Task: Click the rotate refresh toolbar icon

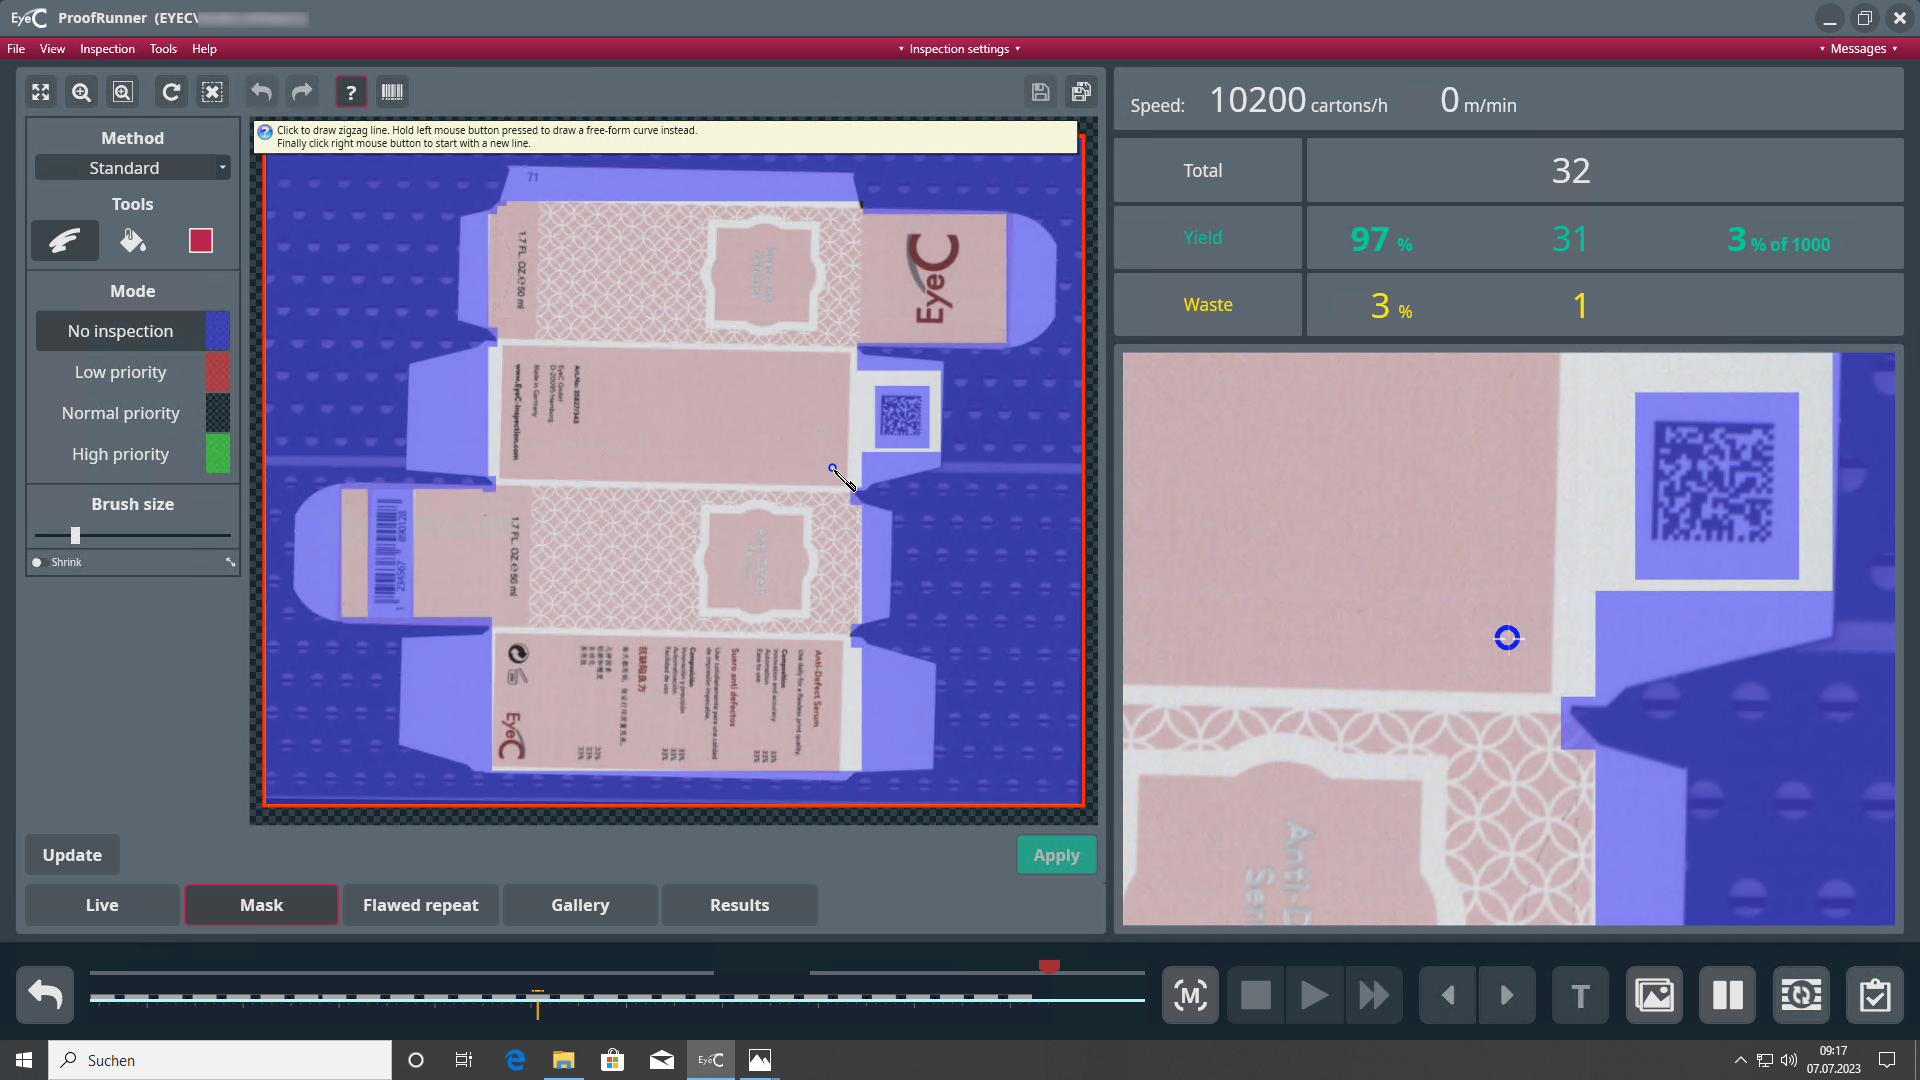Action: pyautogui.click(x=171, y=92)
